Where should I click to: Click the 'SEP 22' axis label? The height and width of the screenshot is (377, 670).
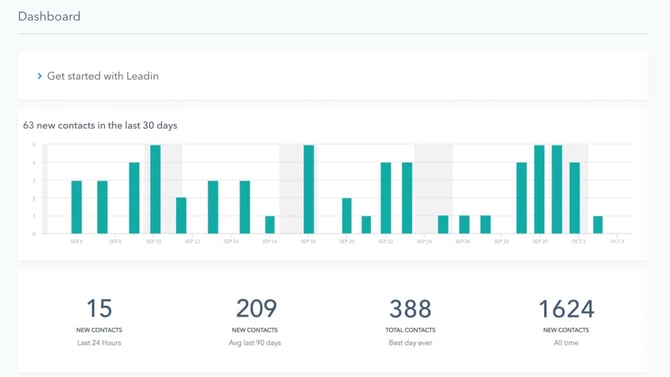[x=385, y=242]
